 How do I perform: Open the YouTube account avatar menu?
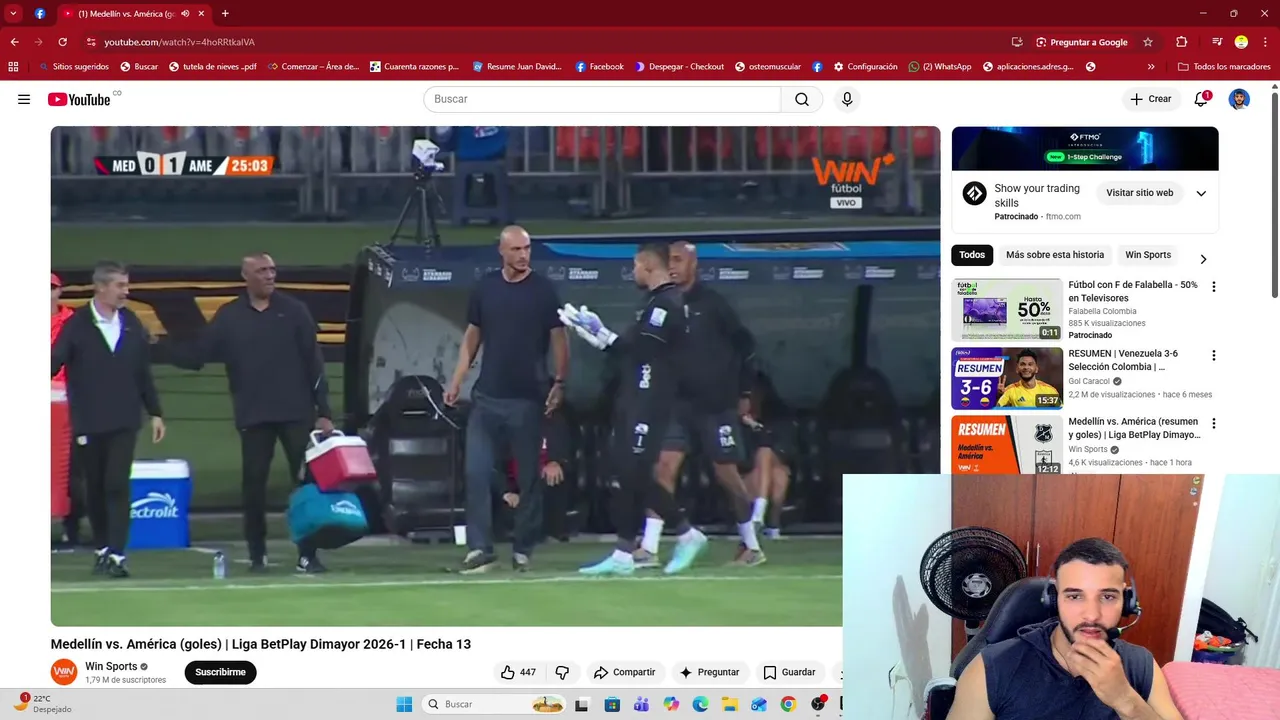pyautogui.click(x=1239, y=99)
